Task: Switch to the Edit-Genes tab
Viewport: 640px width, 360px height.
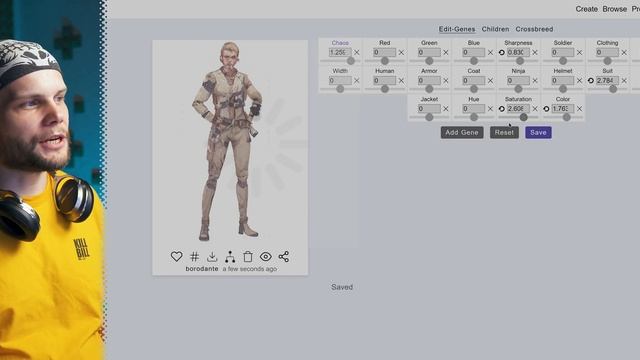Action: 457,29
